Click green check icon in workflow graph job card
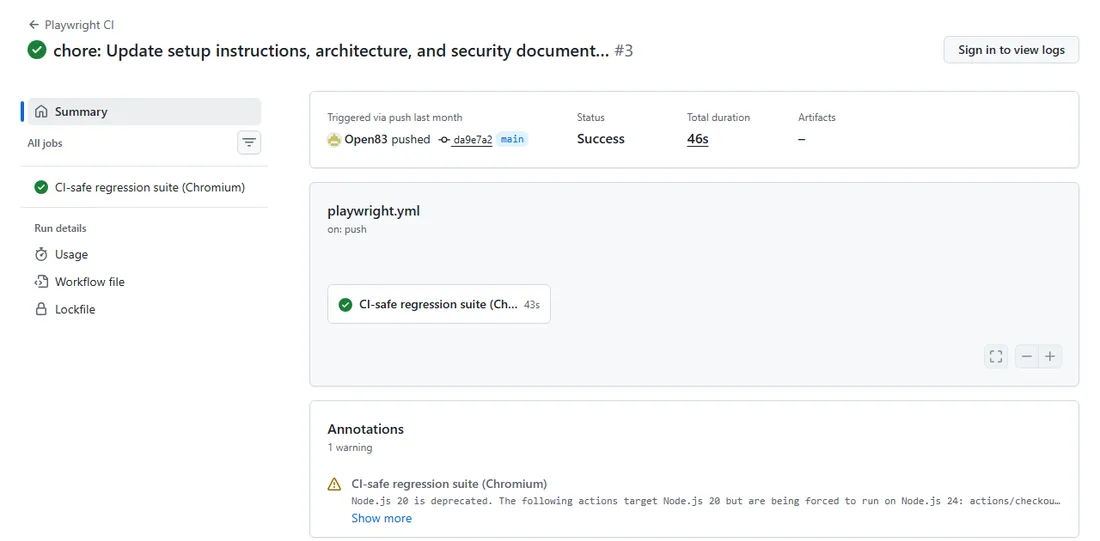 [345, 305]
